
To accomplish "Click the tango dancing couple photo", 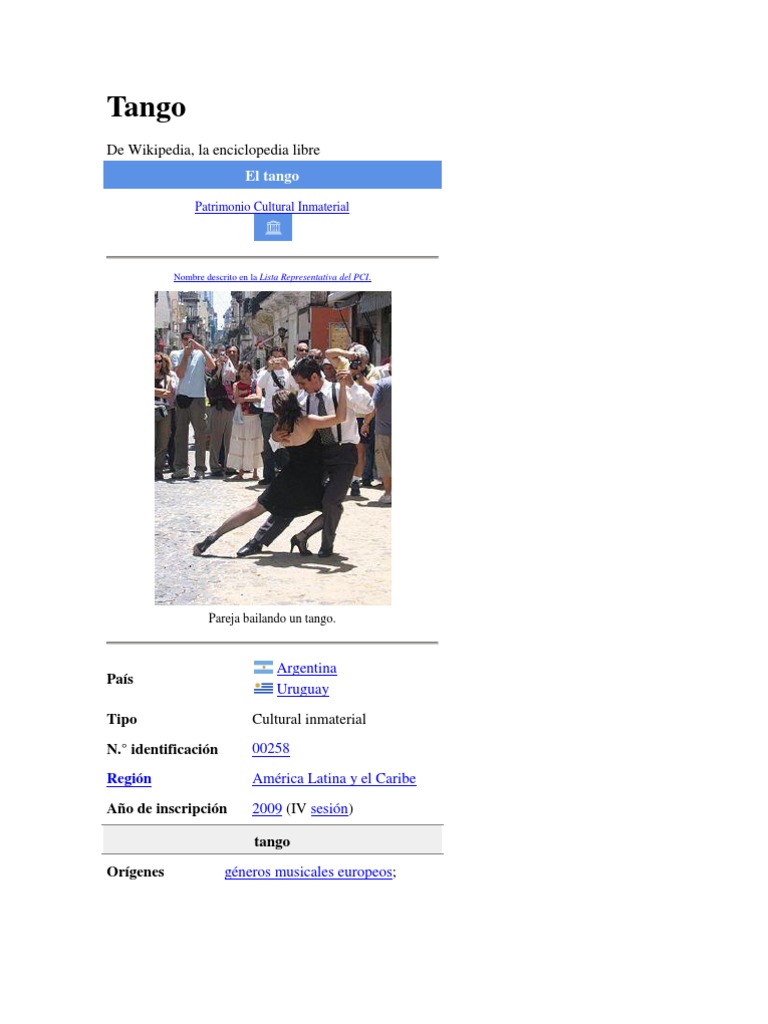I will tap(273, 448).
